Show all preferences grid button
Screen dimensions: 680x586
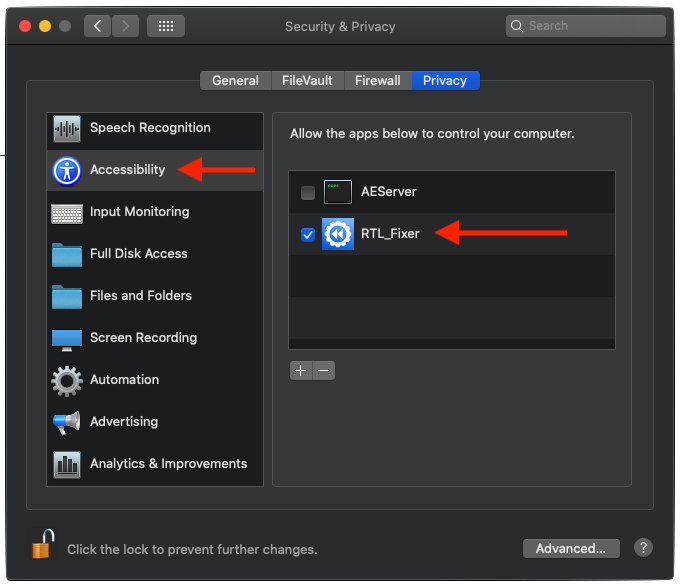[166, 26]
